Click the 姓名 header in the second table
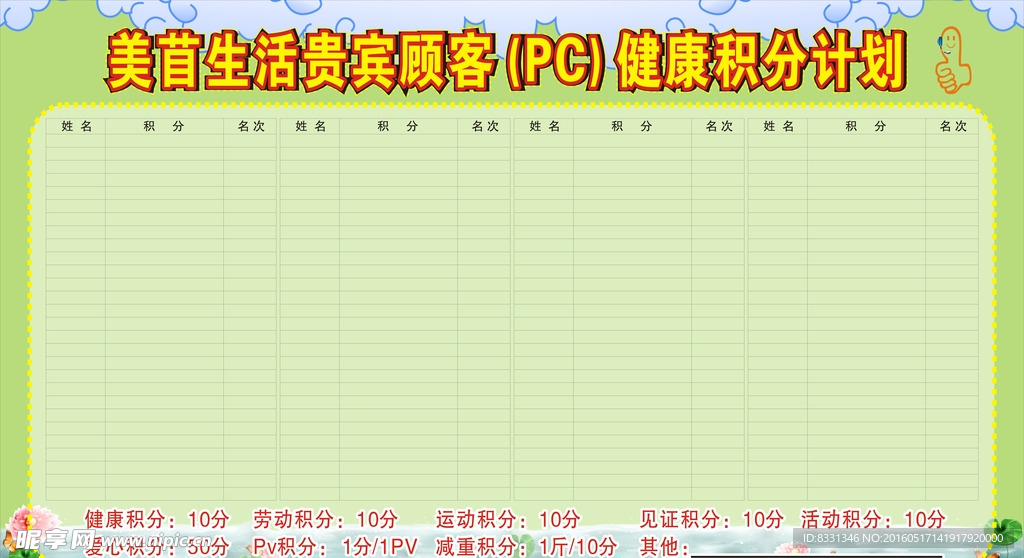 (310, 126)
